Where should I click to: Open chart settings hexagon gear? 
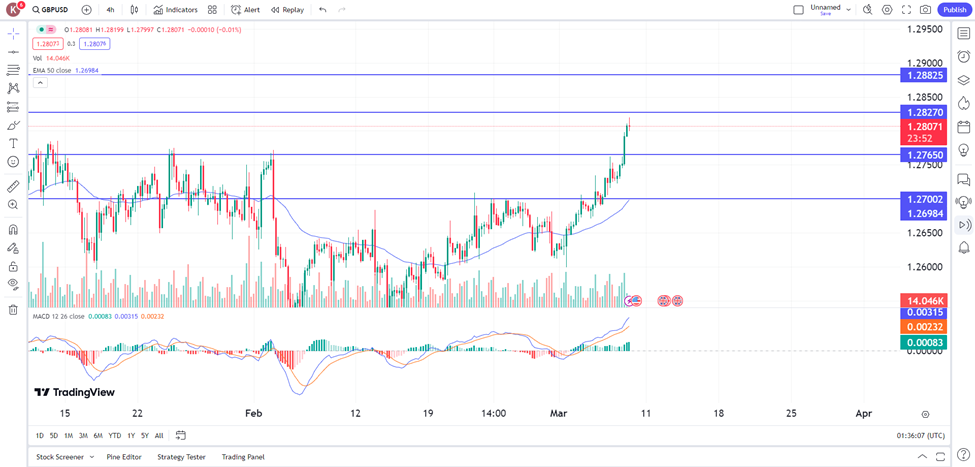pos(887,10)
